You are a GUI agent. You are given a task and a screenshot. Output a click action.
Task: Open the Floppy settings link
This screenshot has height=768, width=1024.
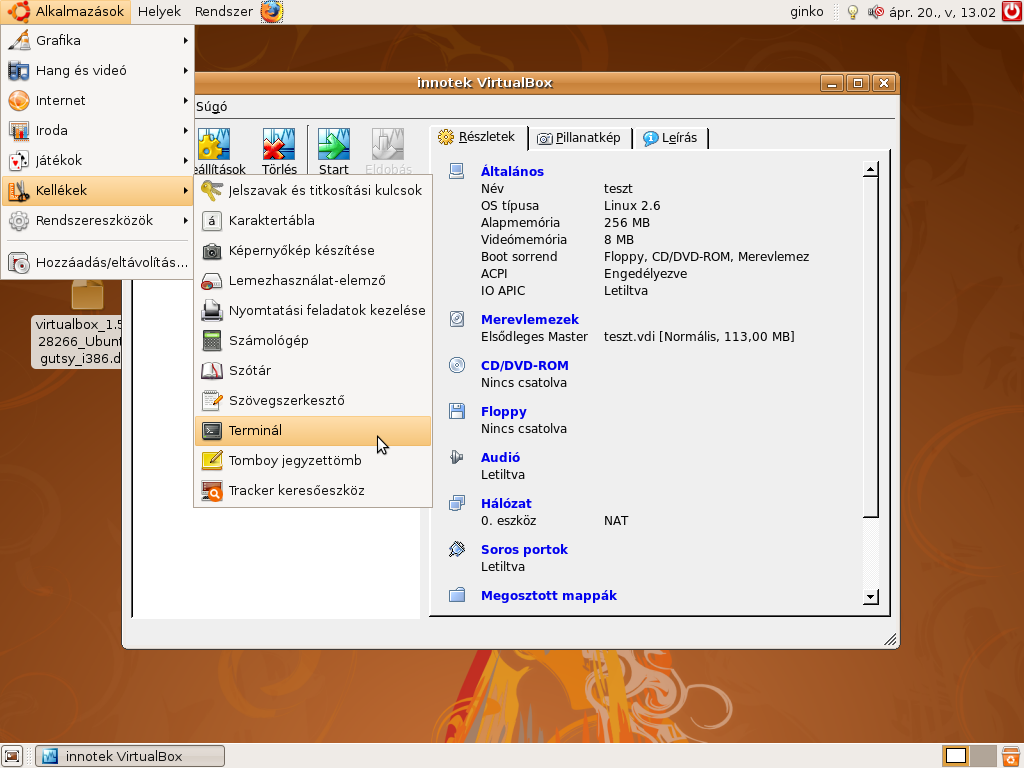pyautogui.click(x=504, y=411)
